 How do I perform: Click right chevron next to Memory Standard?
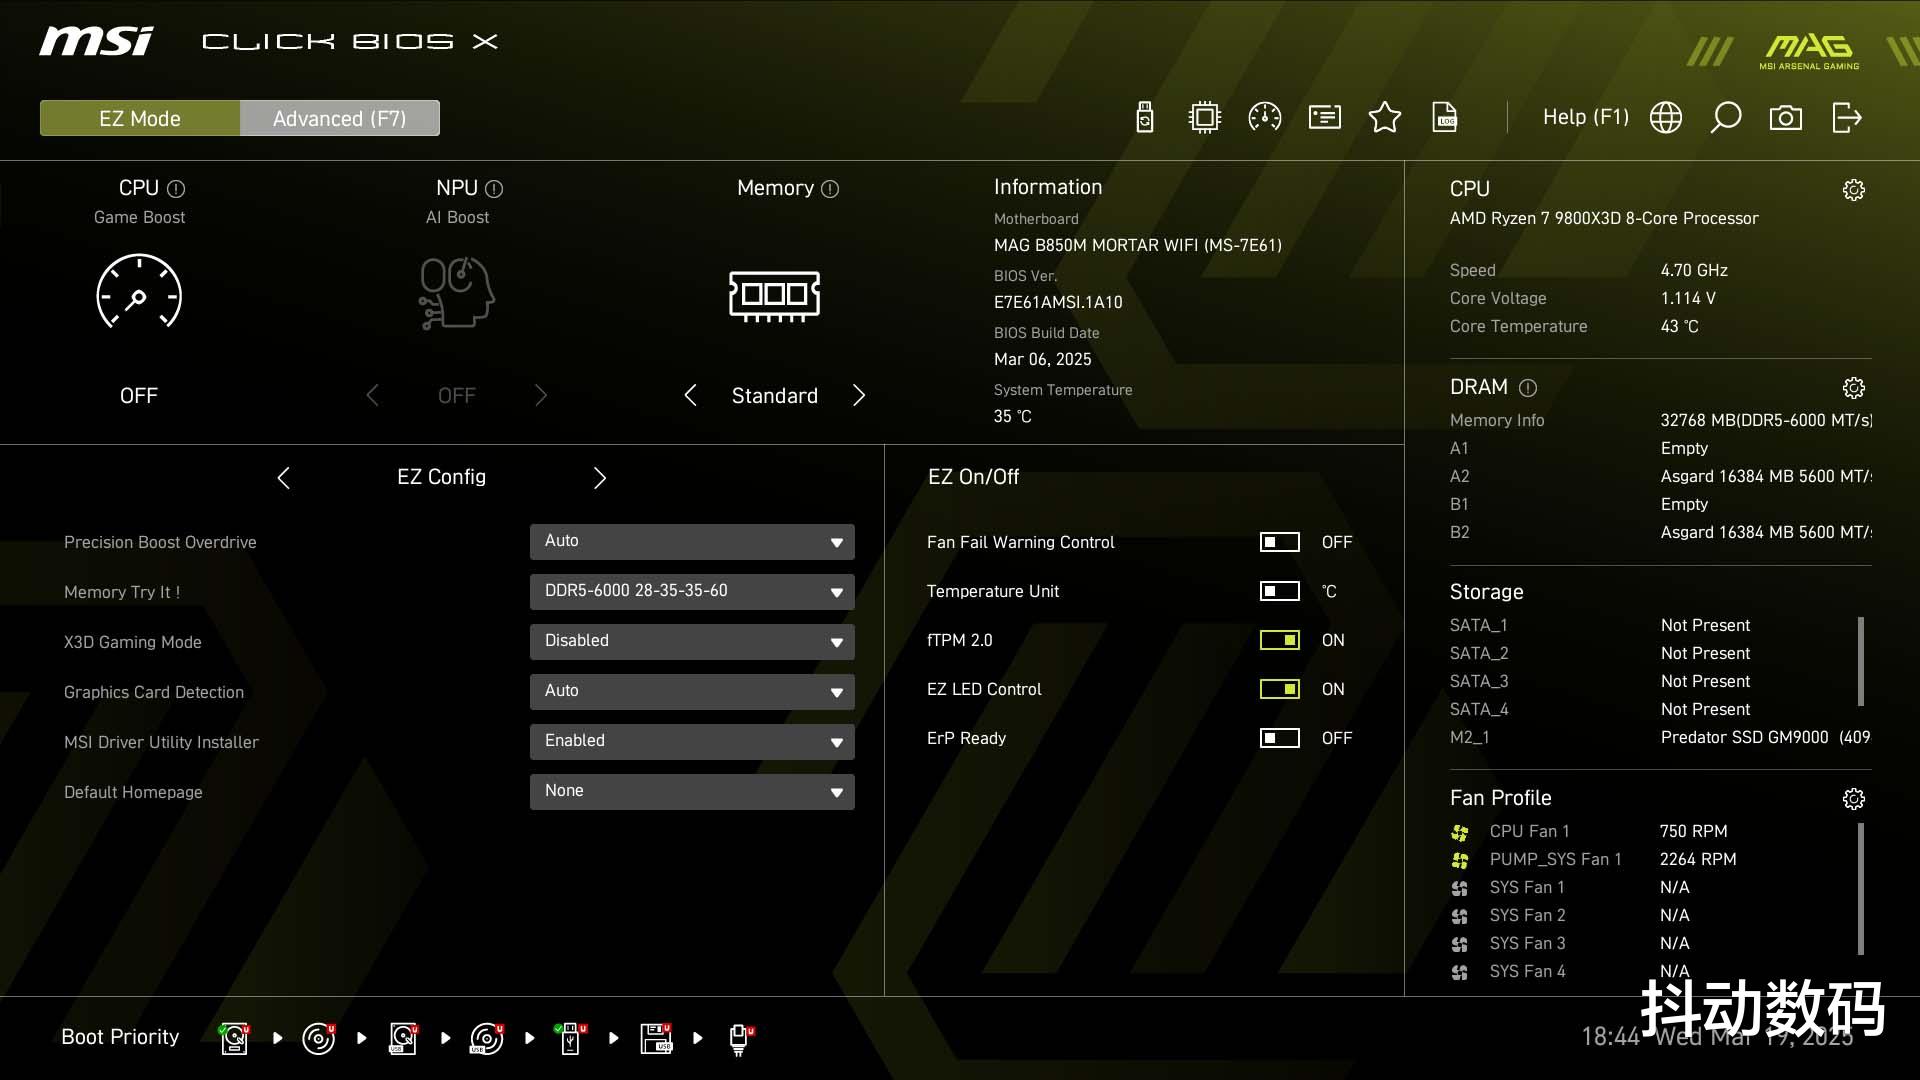[x=859, y=395]
